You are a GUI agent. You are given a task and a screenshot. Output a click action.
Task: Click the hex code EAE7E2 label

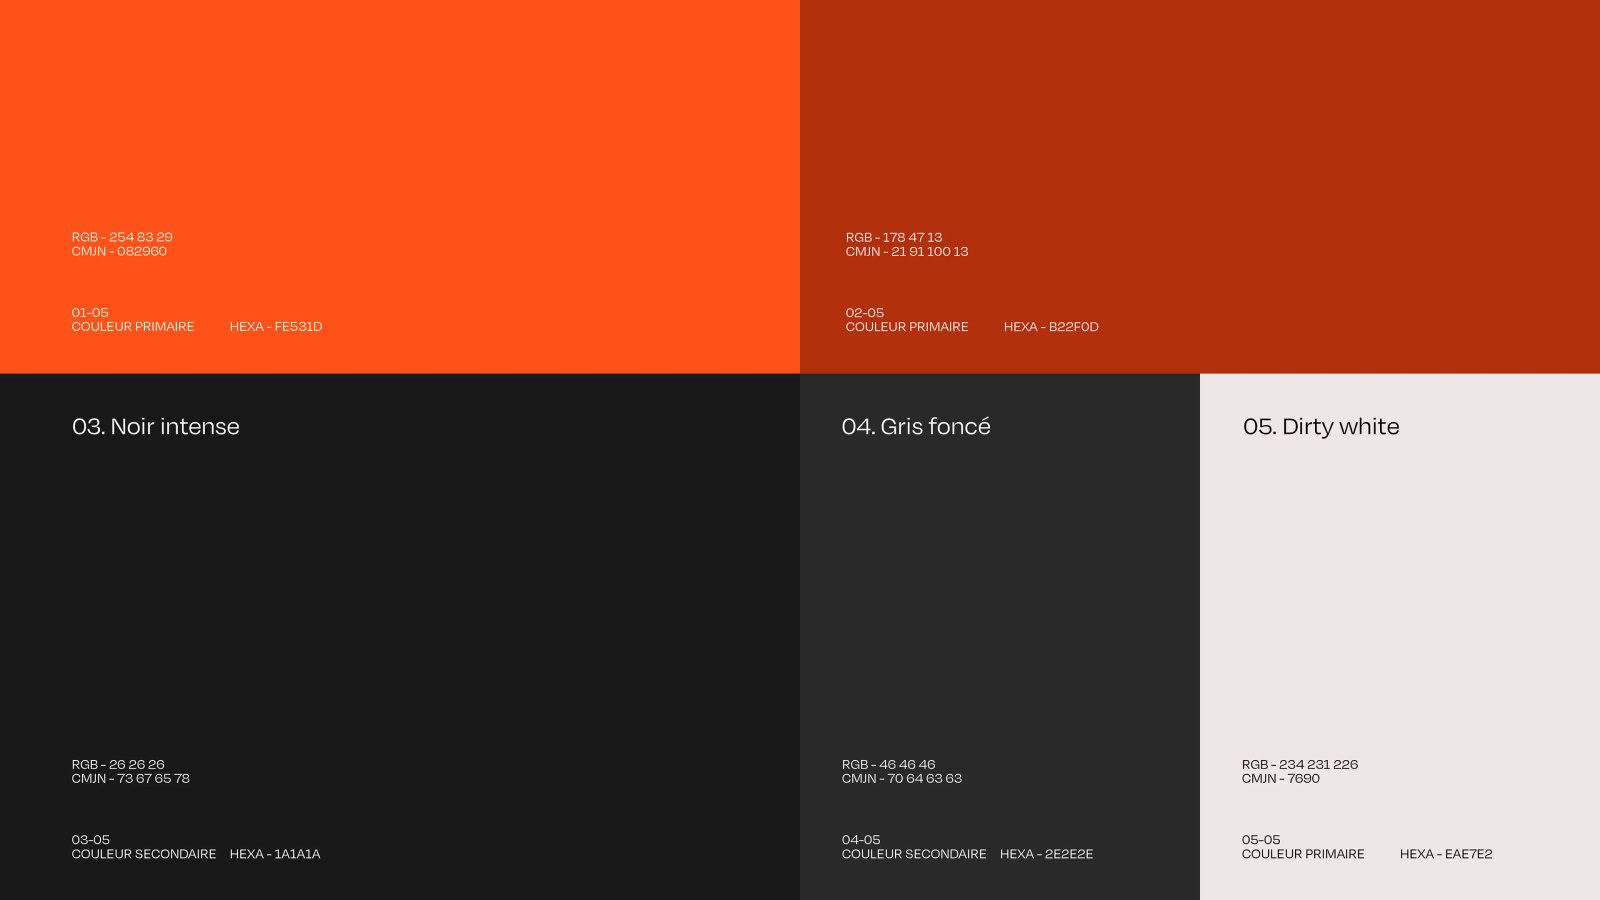(1446, 854)
